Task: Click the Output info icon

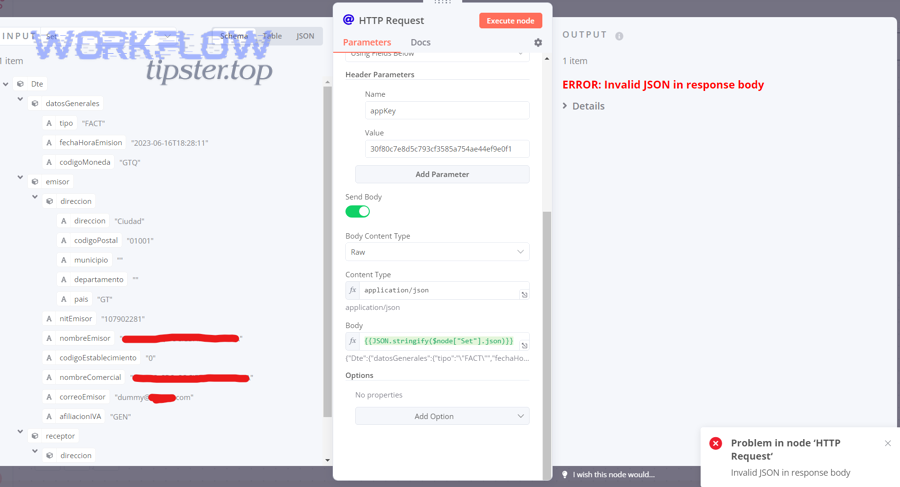Action: [x=619, y=36]
